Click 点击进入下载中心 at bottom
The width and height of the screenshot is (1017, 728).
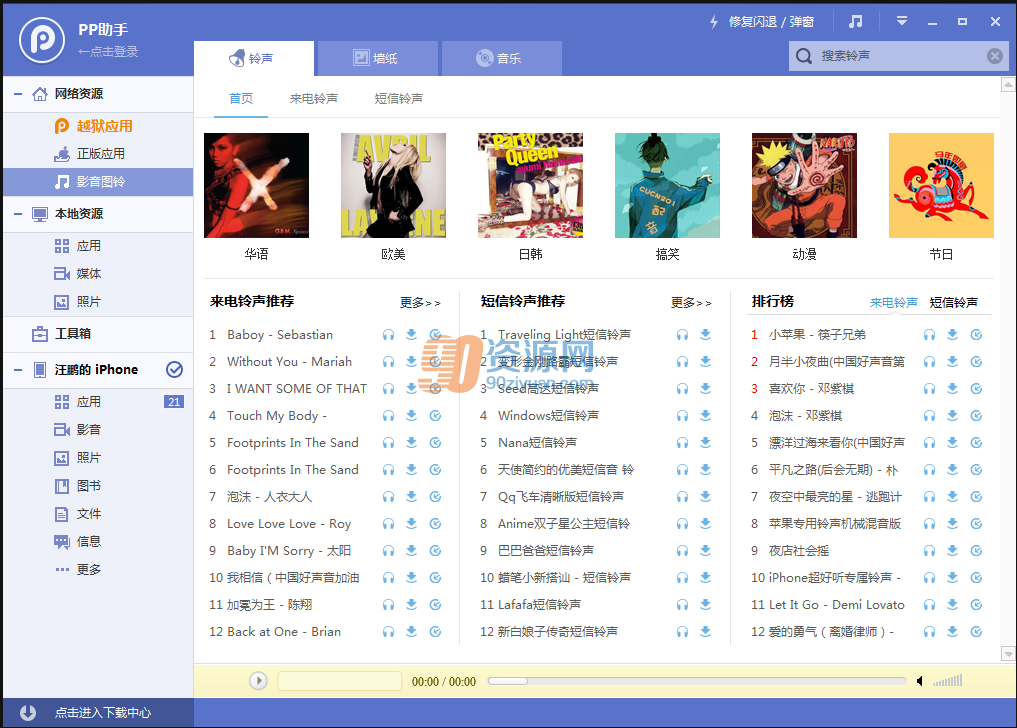pos(103,712)
